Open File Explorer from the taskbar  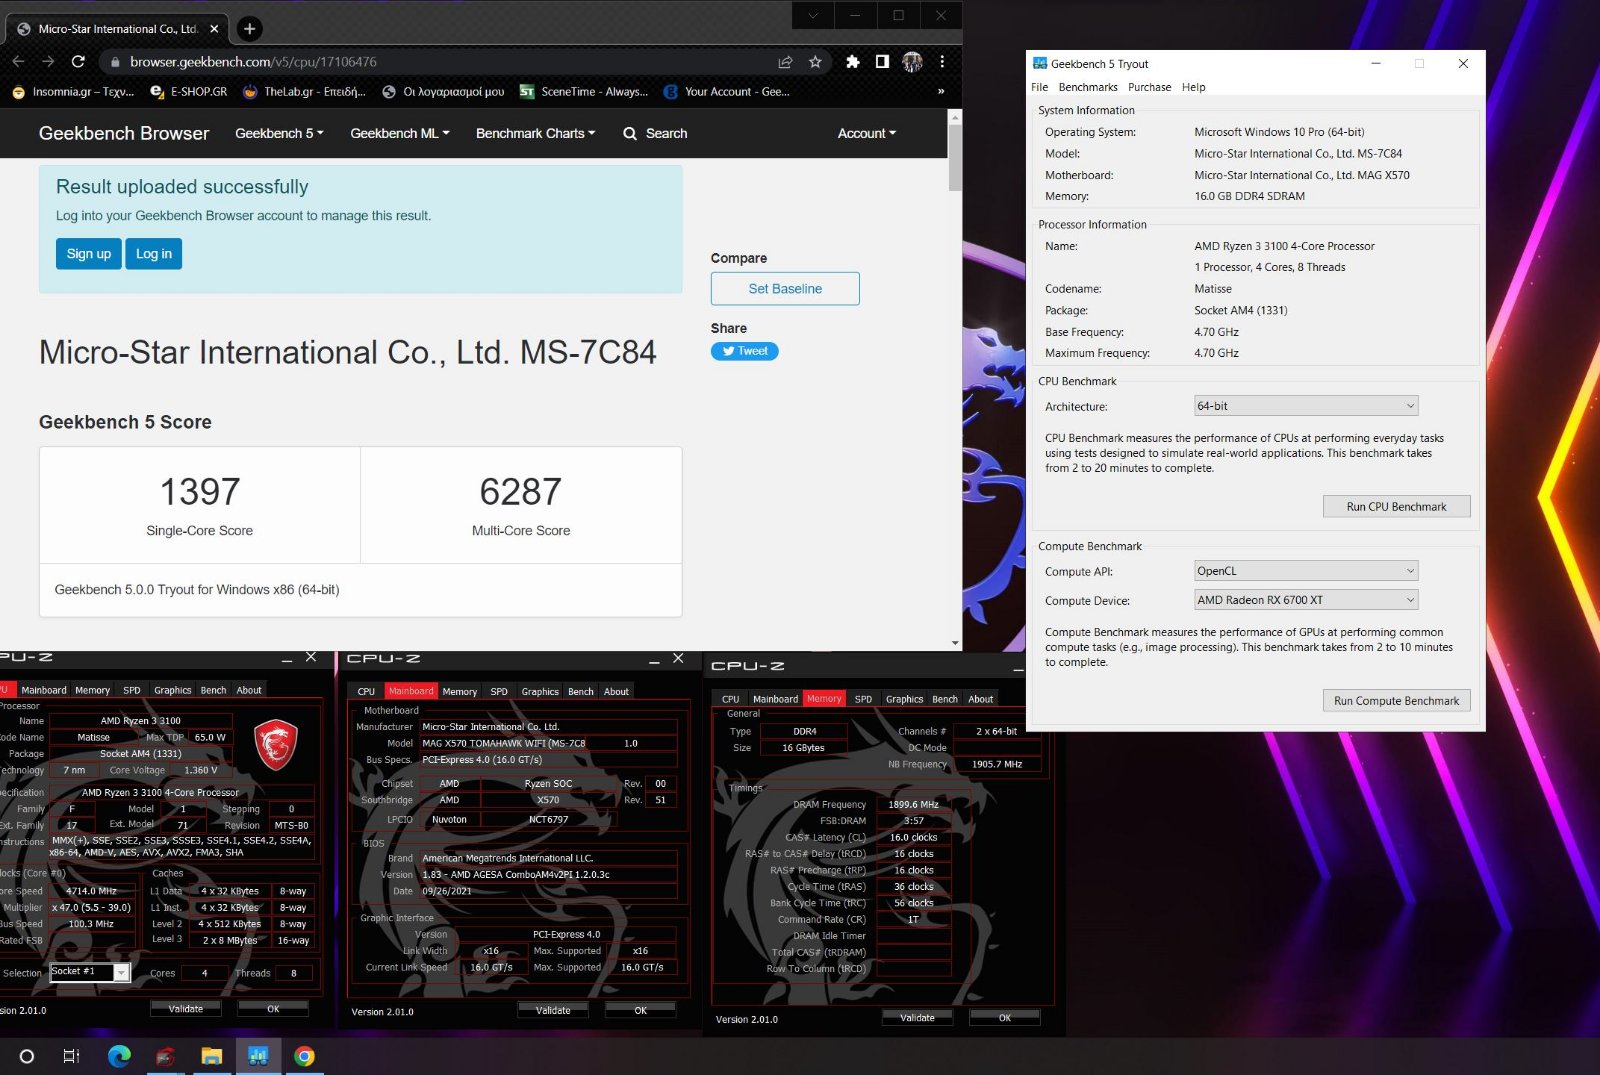pyautogui.click(x=212, y=1056)
